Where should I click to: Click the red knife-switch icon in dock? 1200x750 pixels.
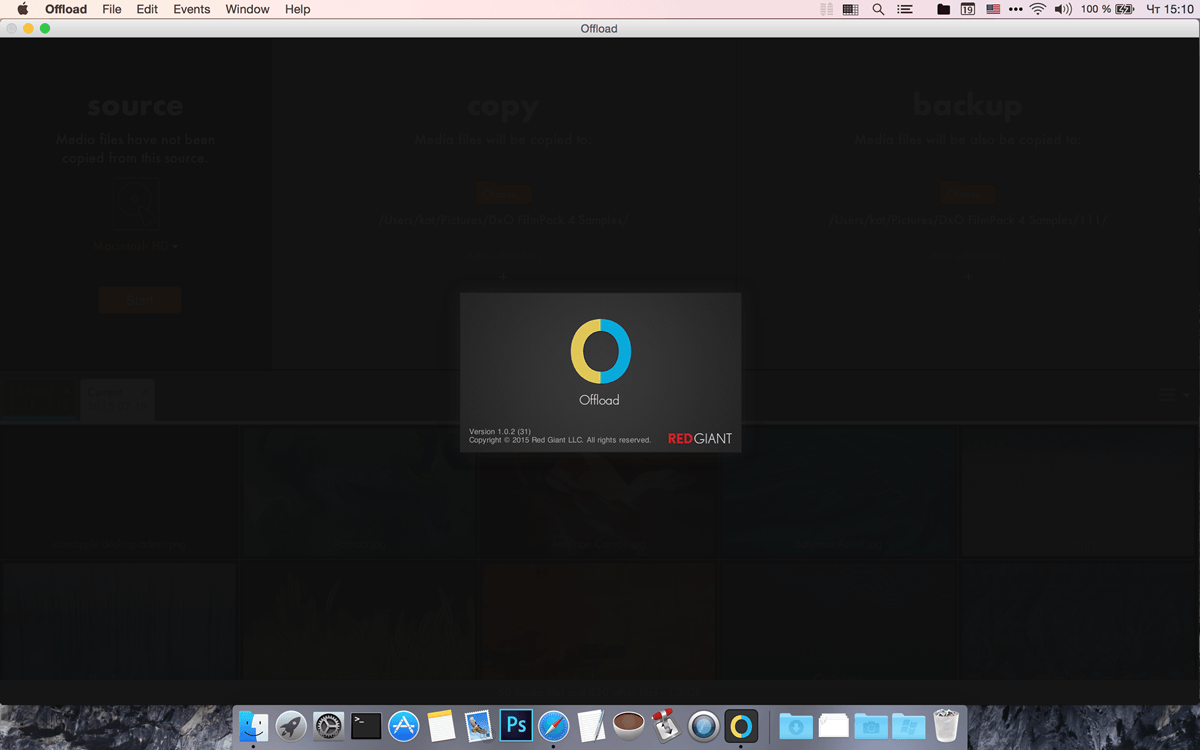[666, 725]
